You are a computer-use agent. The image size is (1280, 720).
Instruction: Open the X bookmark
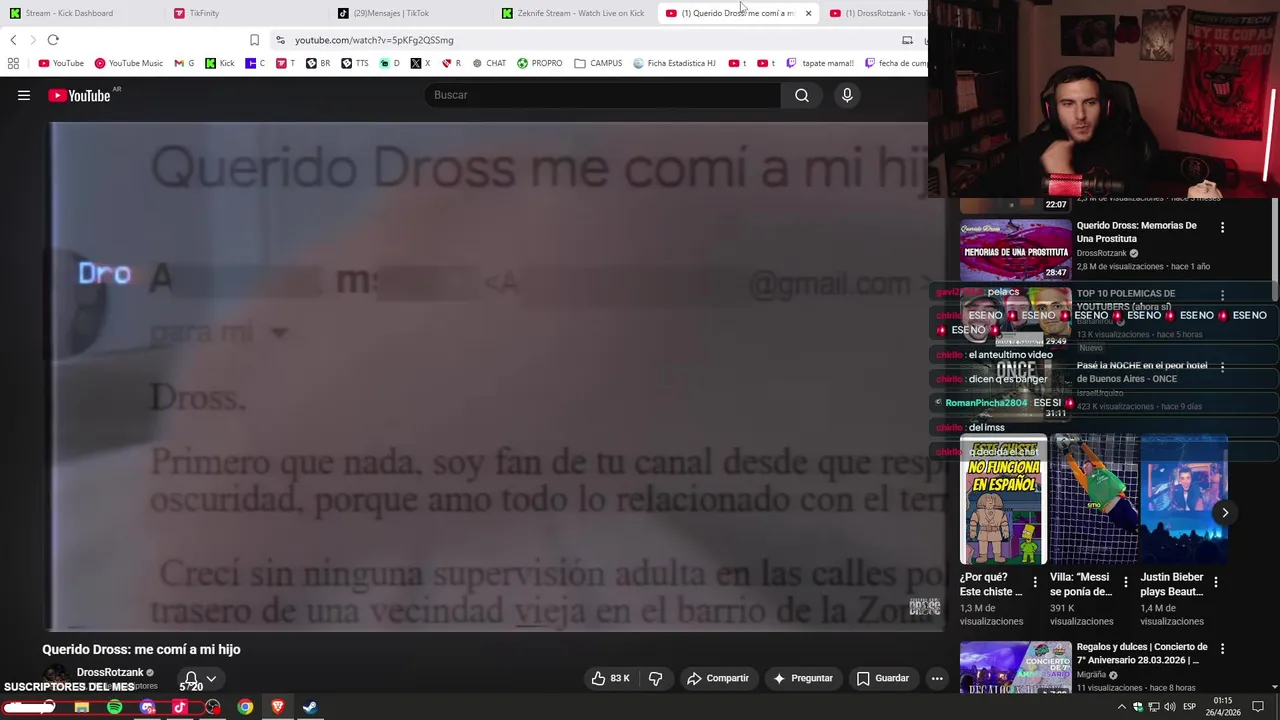point(421,63)
